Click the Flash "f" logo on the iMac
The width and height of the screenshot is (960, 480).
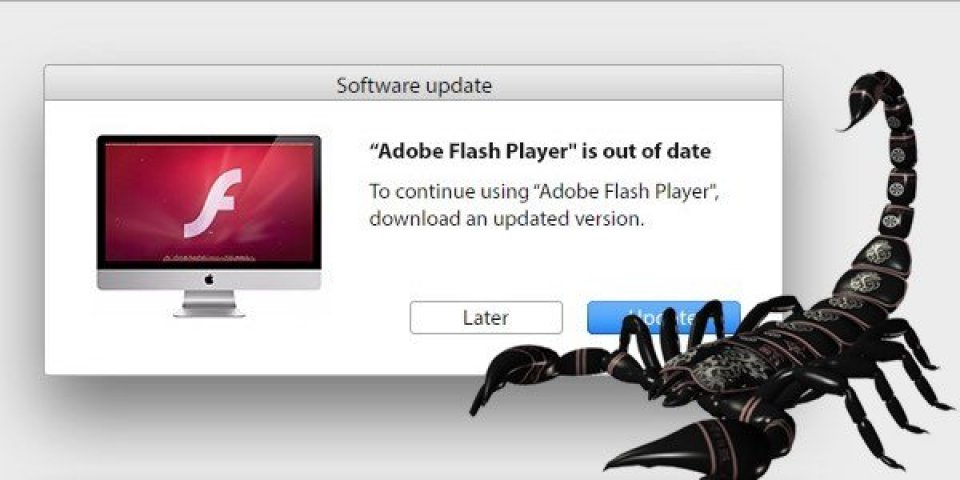tap(212, 203)
